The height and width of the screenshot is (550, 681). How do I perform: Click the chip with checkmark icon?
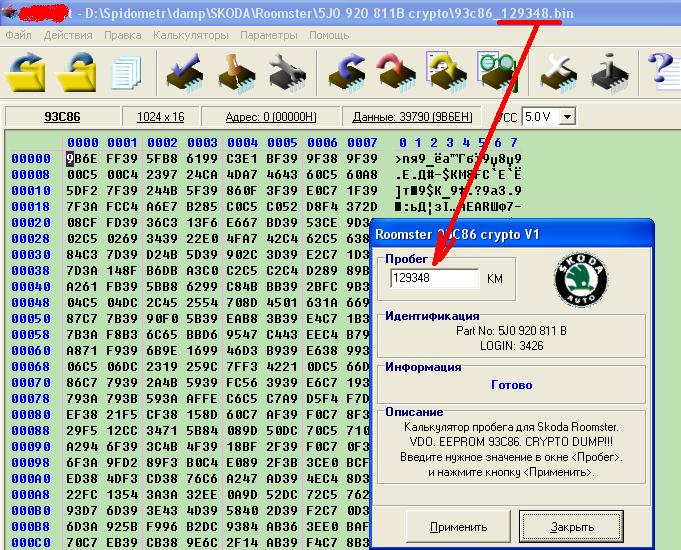(x=185, y=73)
